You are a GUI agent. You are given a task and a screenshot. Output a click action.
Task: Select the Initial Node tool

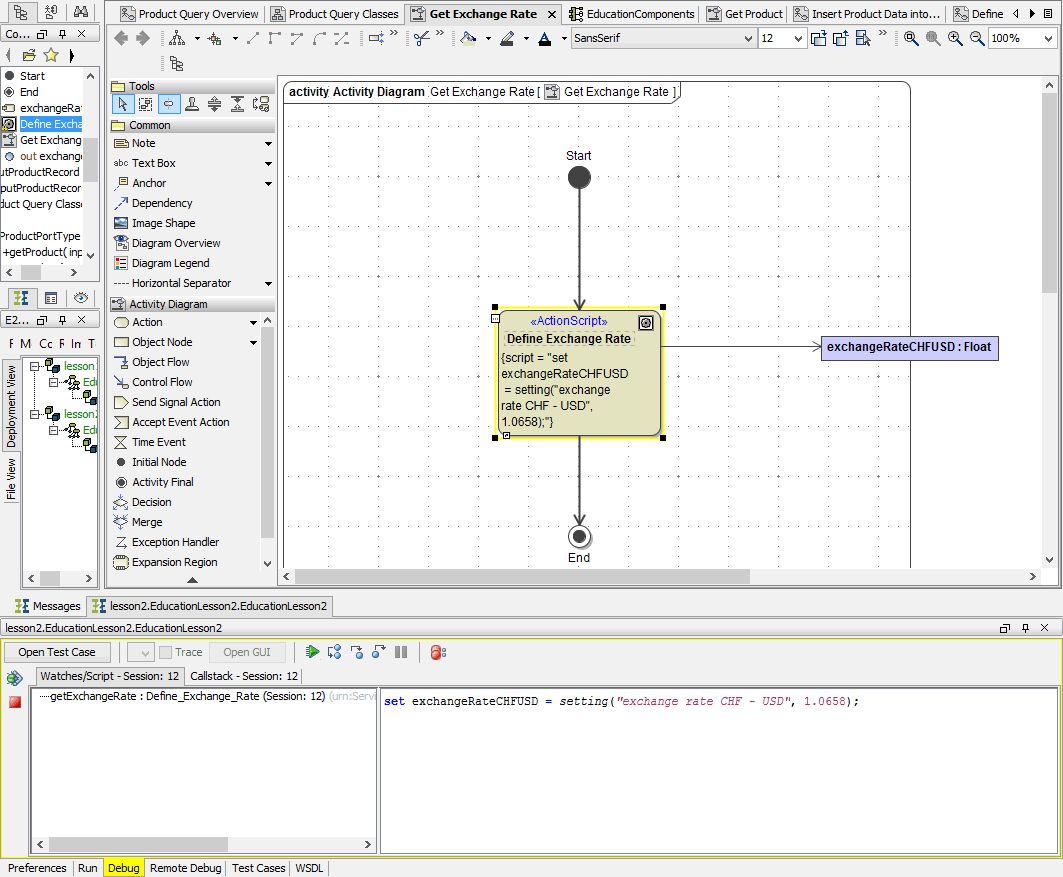coord(158,462)
